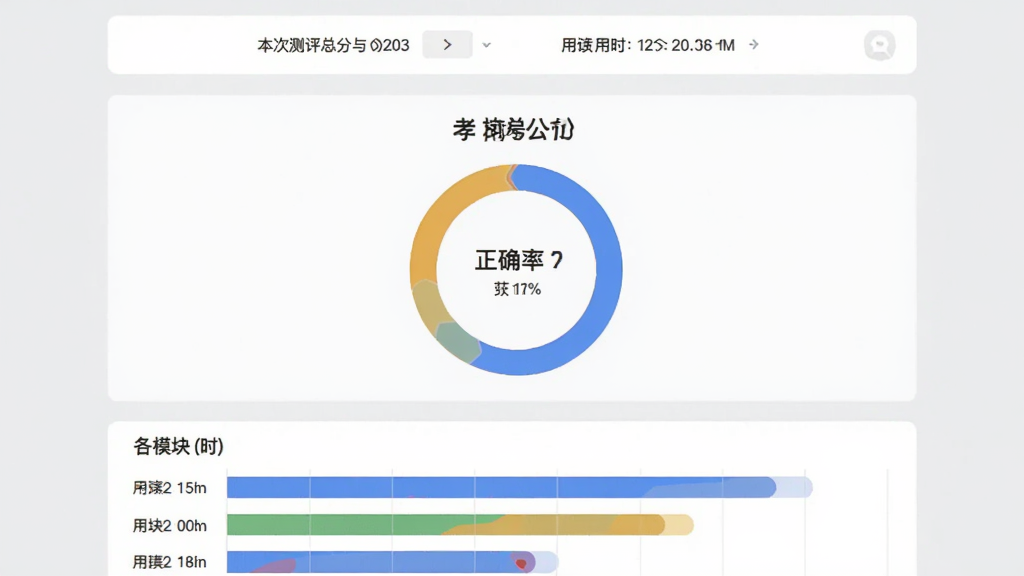This screenshot has width=1024, height=576.
Task: Click the heading above the donut chart
Action: 514,130
